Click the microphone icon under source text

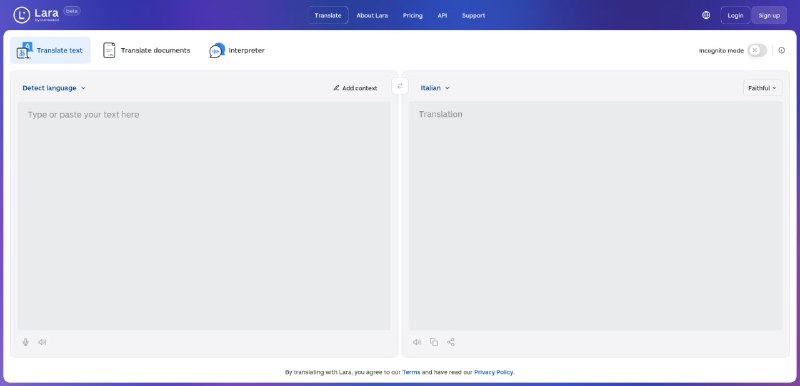click(26, 342)
